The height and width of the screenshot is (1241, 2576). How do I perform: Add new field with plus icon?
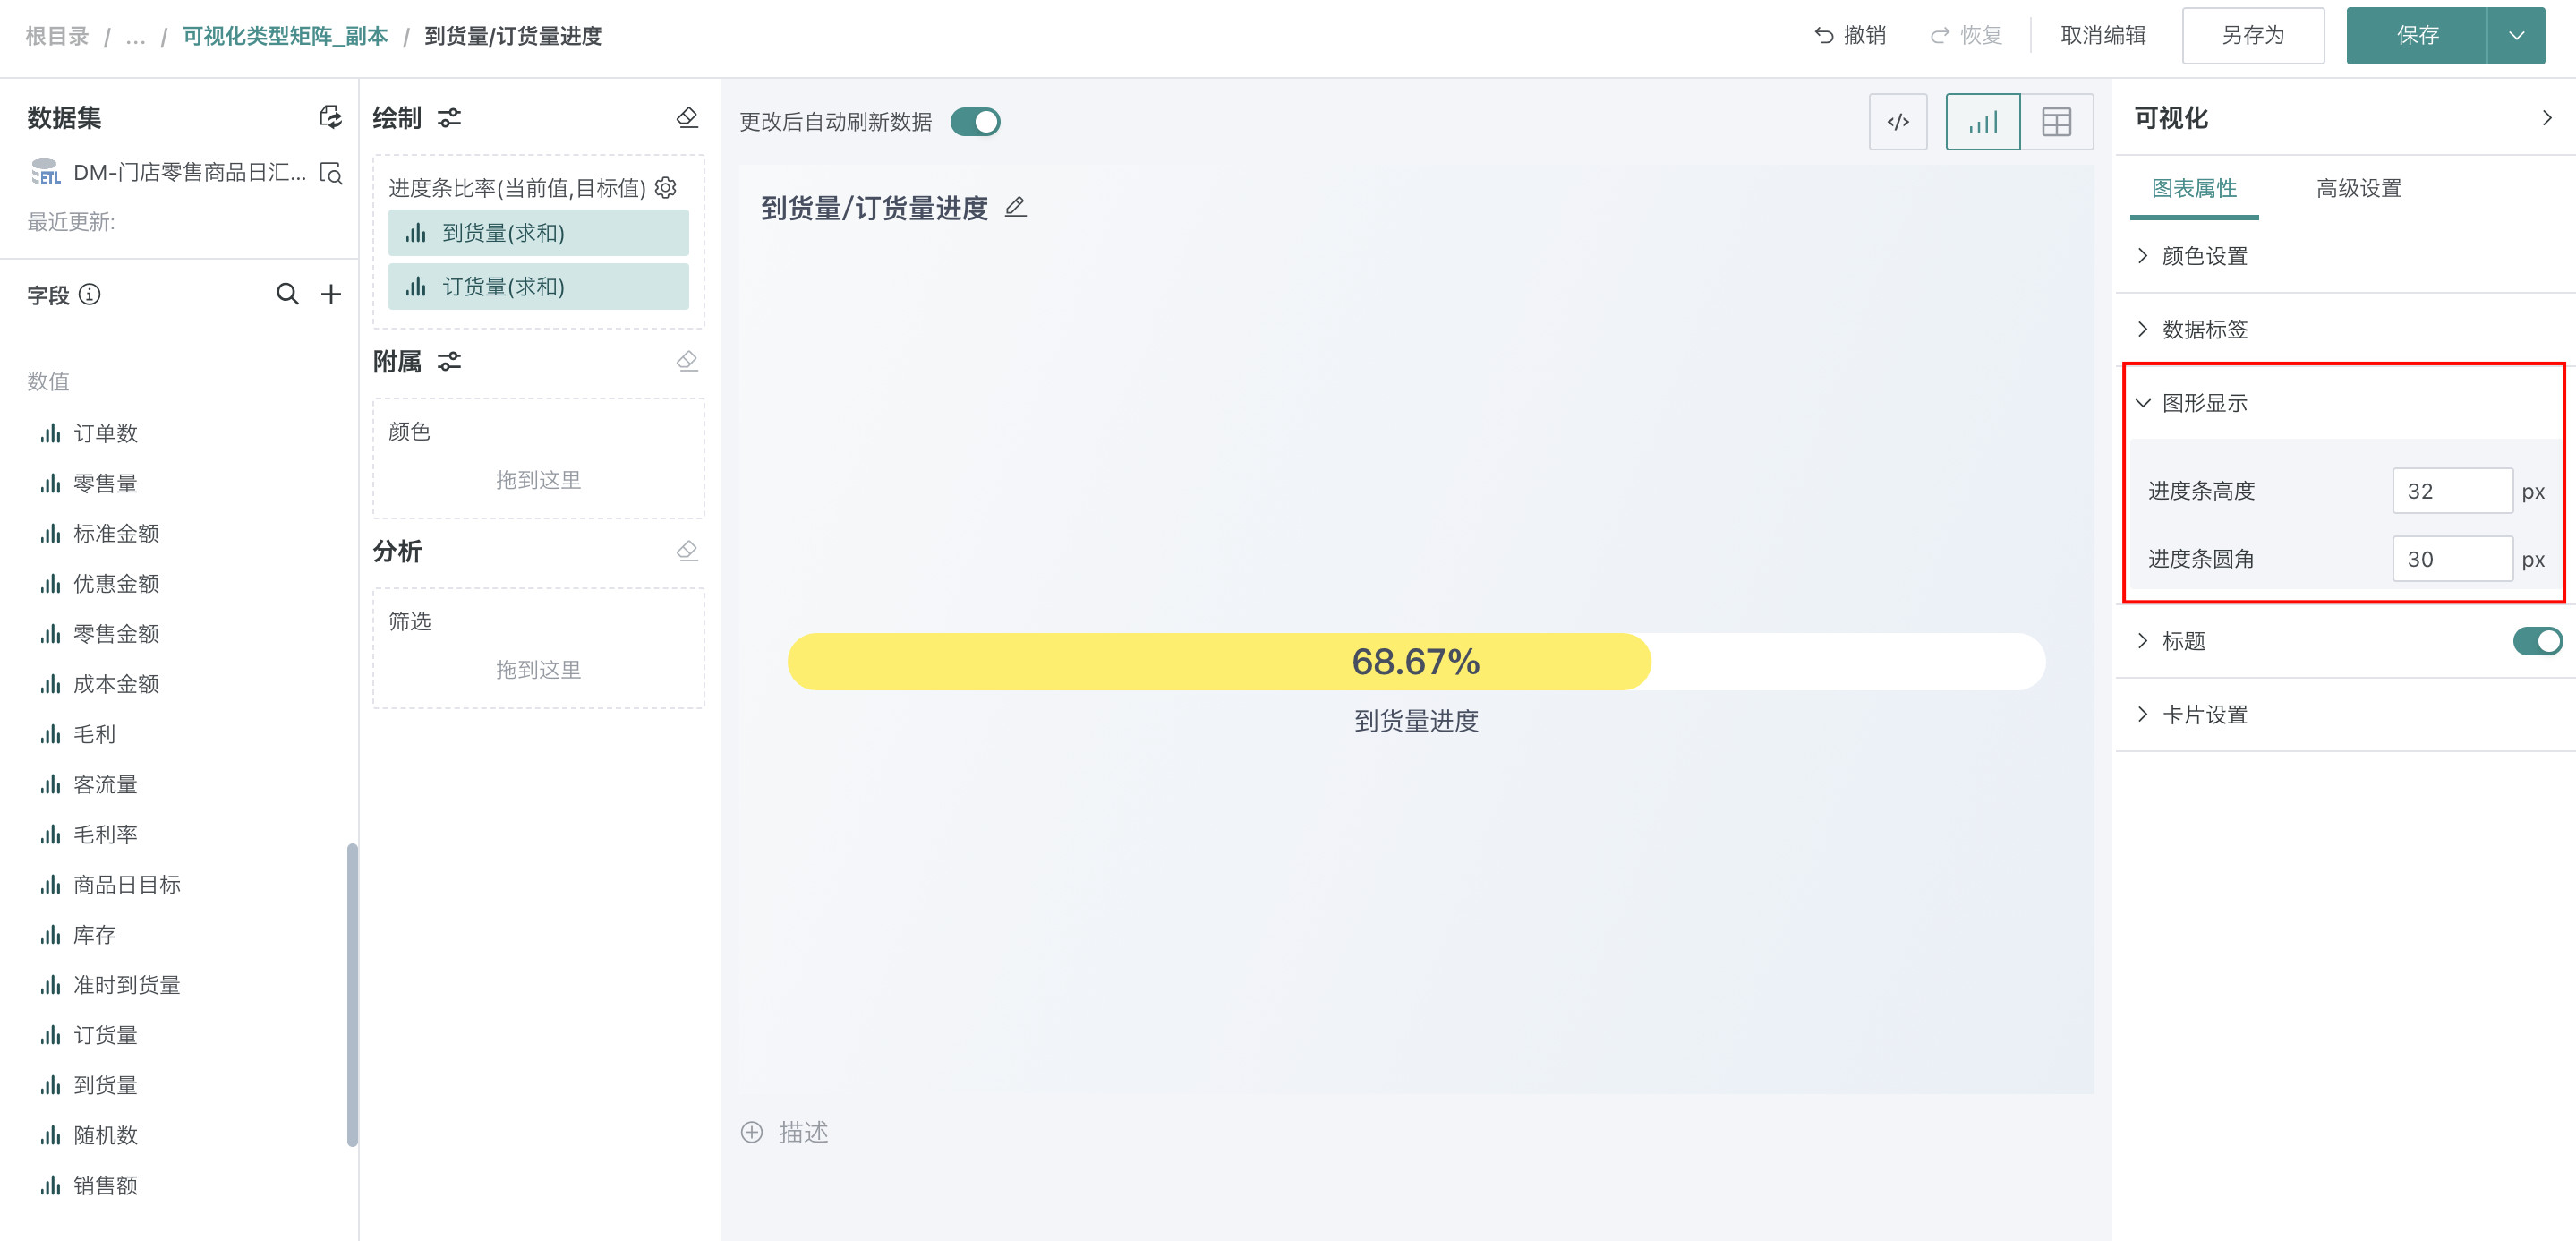331,294
